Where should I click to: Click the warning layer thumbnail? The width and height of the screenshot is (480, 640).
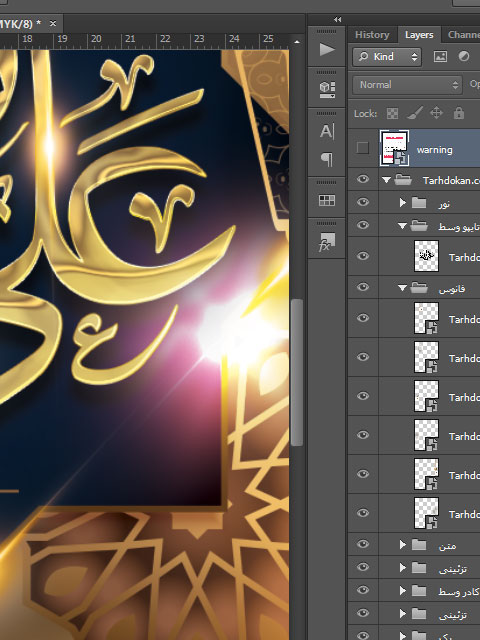click(394, 148)
